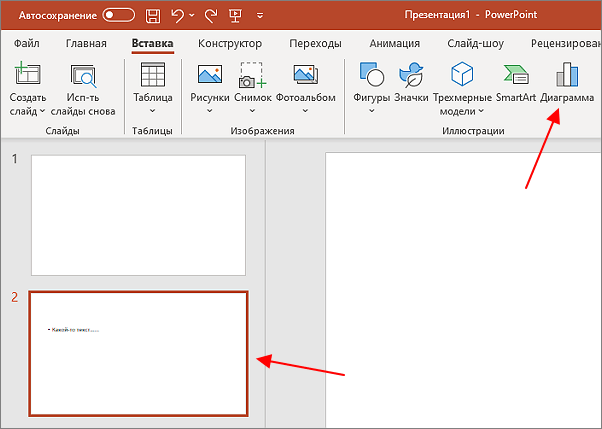Image resolution: width=602 pixels, height=429 pixels.
Task: Click the Redo arrow icon
Action: tap(211, 16)
